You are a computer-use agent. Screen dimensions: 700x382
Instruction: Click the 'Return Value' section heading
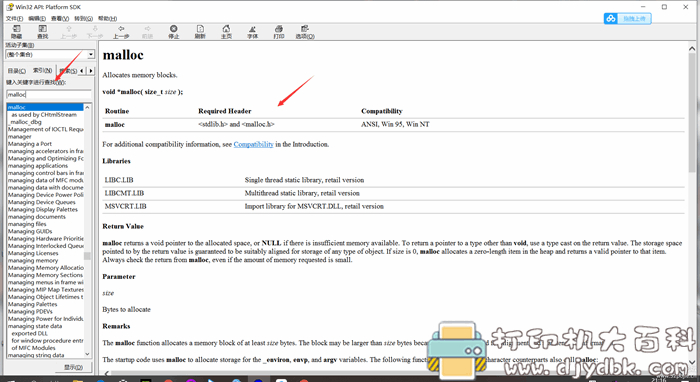pyautogui.click(x=123, y=226)
